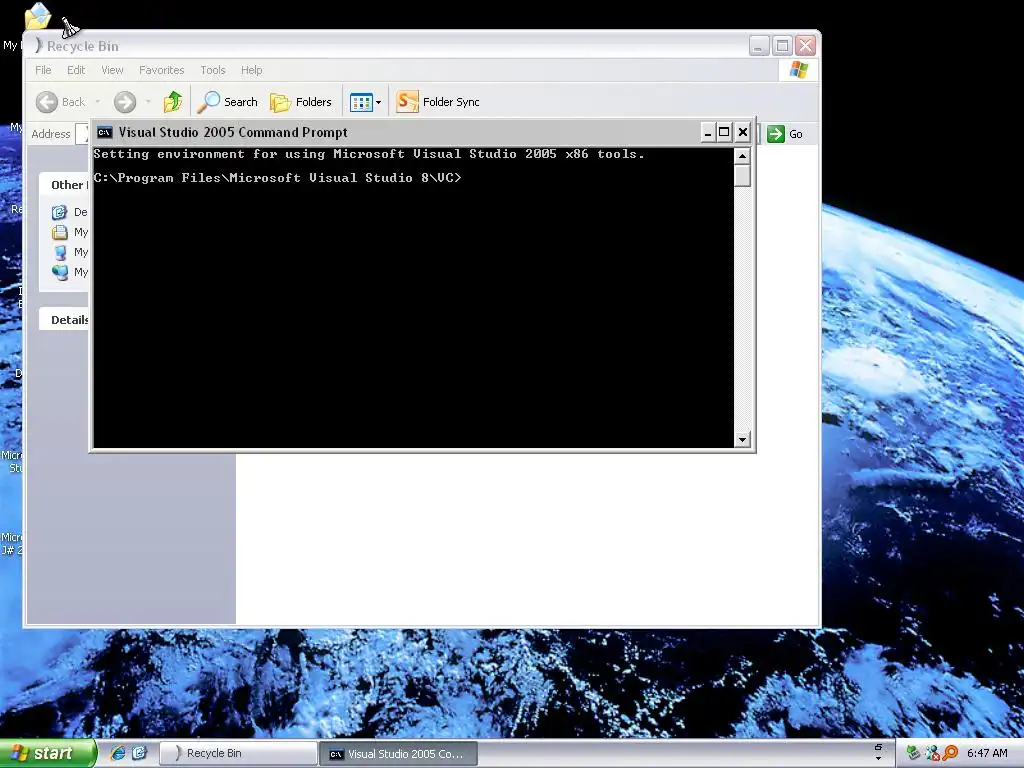Maximize the Visual Studio 2005 Command Prompt
This screenshot has width=1024, height=768.
click(724, 133)
